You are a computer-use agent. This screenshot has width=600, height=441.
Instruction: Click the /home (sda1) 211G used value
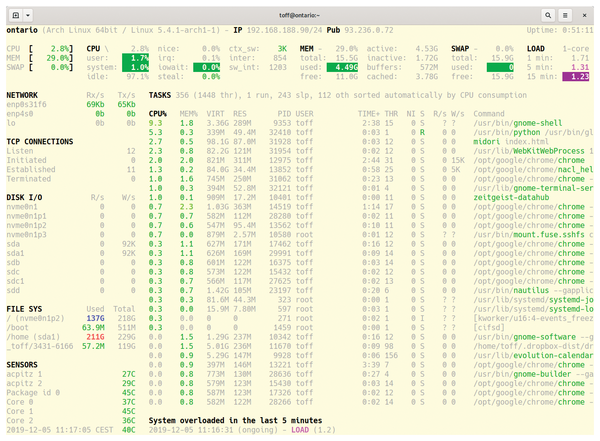95,337
